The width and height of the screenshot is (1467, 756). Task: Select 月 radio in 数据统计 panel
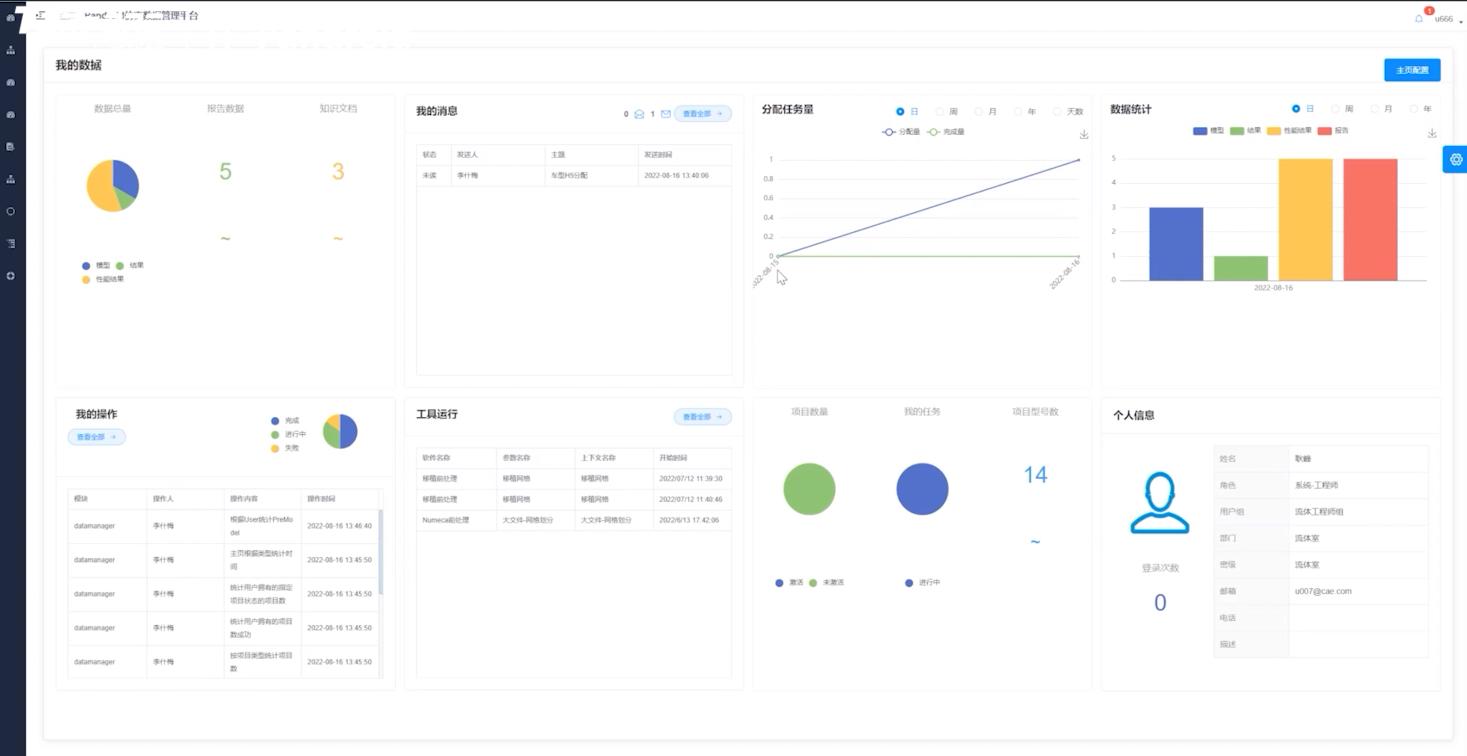(1374, 109)
